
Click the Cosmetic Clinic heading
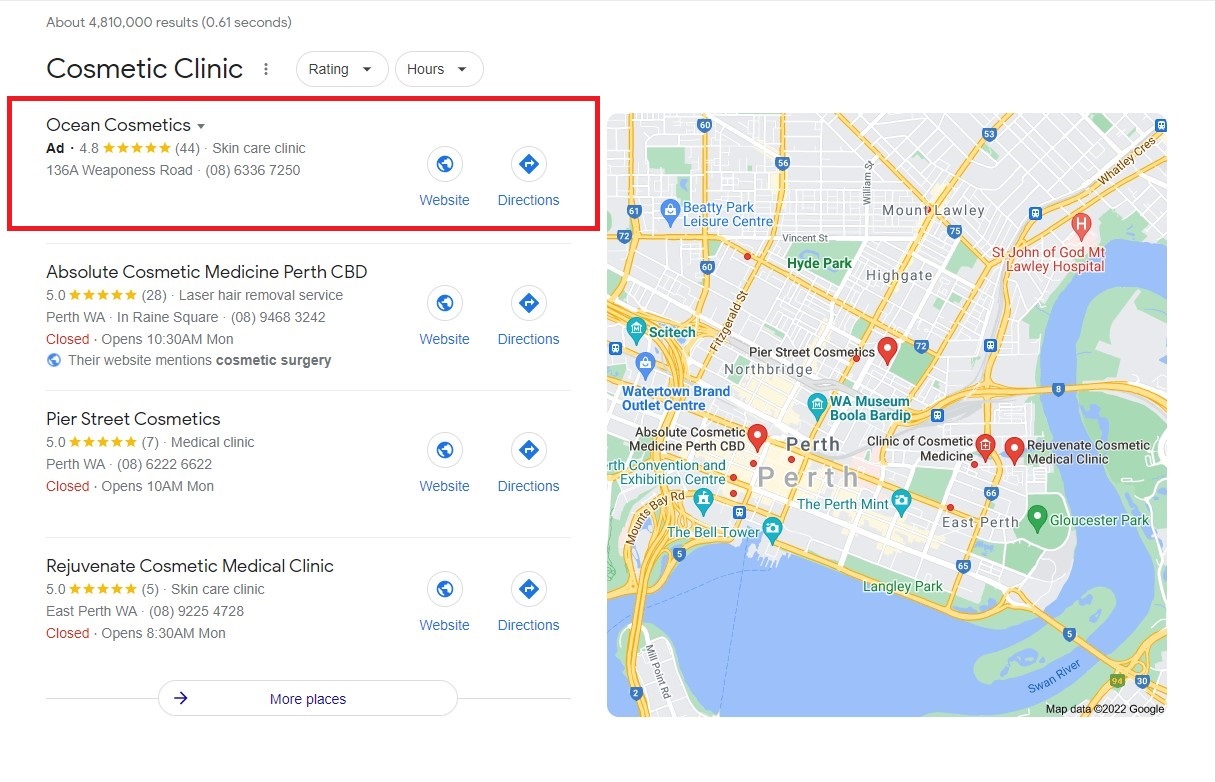click(145, 69)
